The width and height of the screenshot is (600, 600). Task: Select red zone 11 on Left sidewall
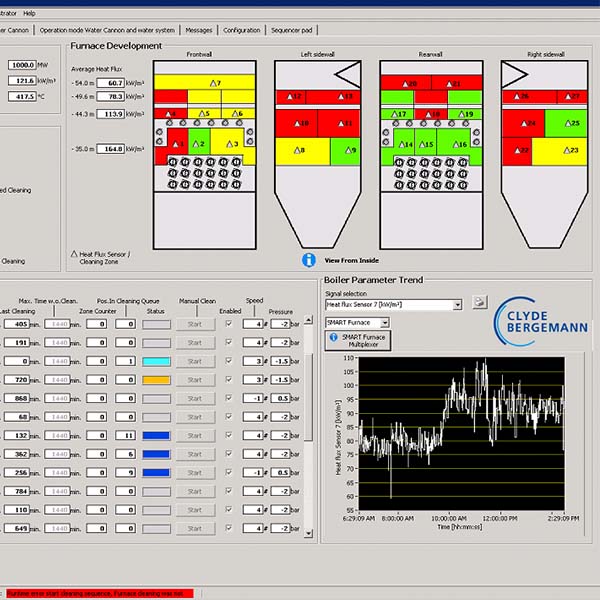[339, 123]
